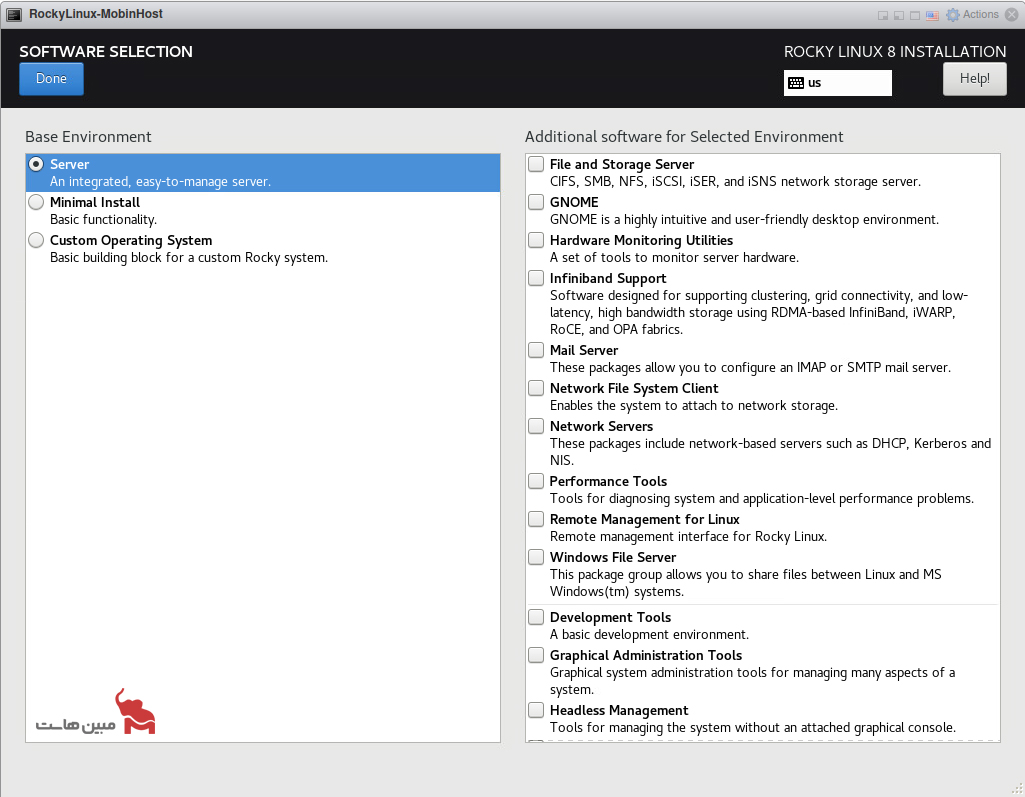Click the full-window size icon in title bar
1025x797 pixels.
click(915, 15)
